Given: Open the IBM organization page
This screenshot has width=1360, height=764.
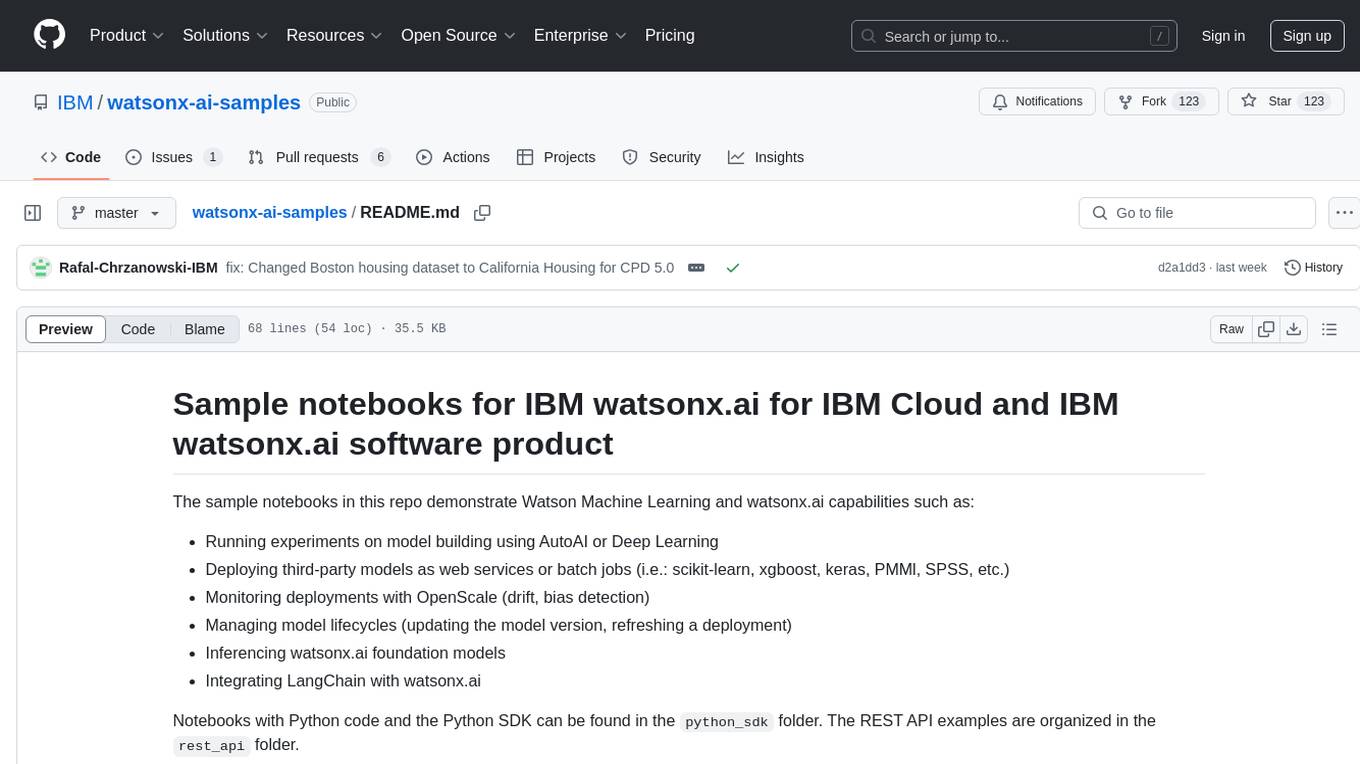Looking at the screenshot, I should tap(75, 102).
